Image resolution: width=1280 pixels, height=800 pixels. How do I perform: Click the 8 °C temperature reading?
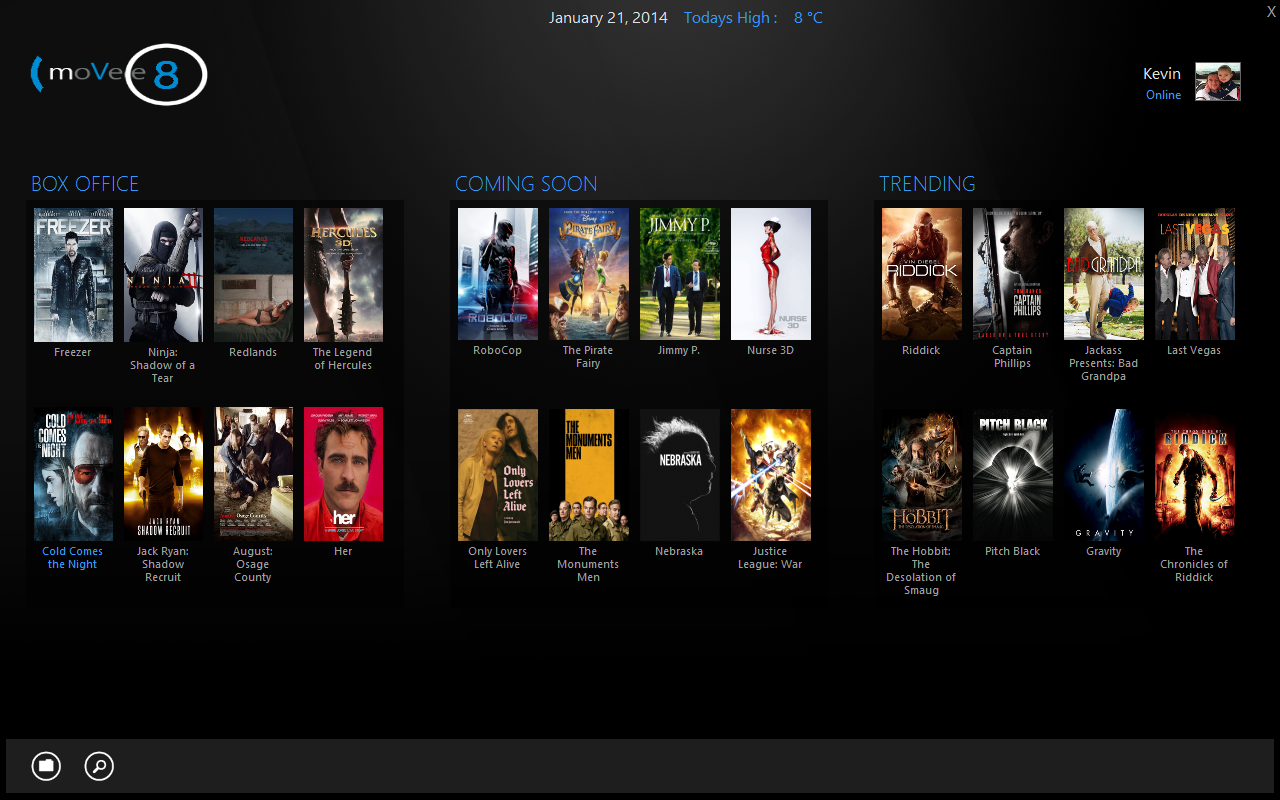pos(808,18)
